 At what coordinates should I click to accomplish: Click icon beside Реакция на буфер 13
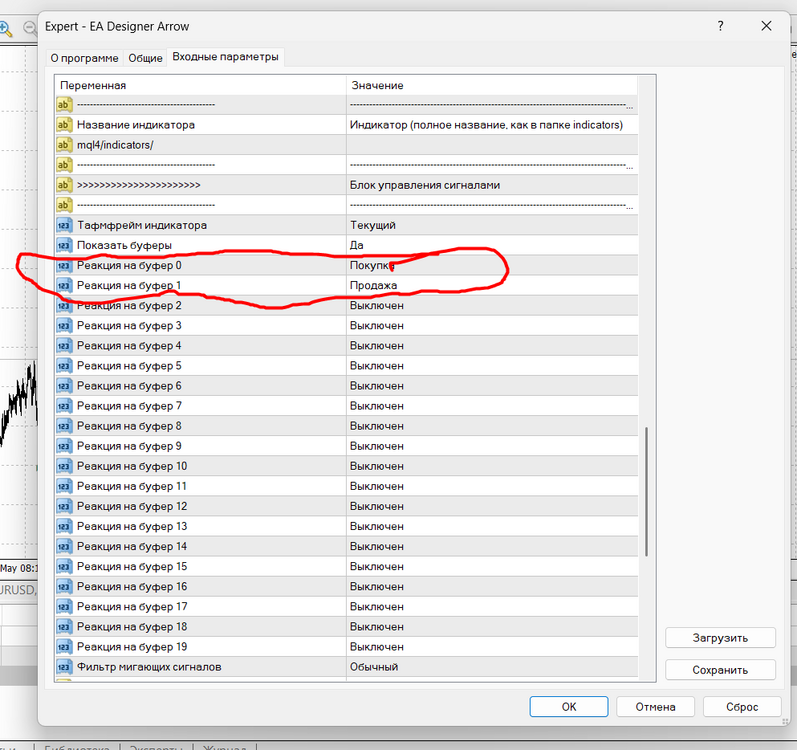point(64,526)
